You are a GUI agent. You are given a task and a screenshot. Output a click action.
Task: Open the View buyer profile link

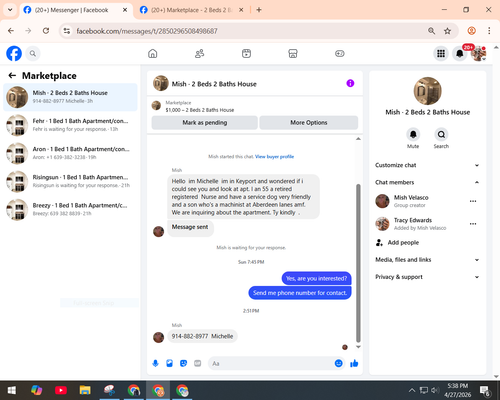click(274, 157)
